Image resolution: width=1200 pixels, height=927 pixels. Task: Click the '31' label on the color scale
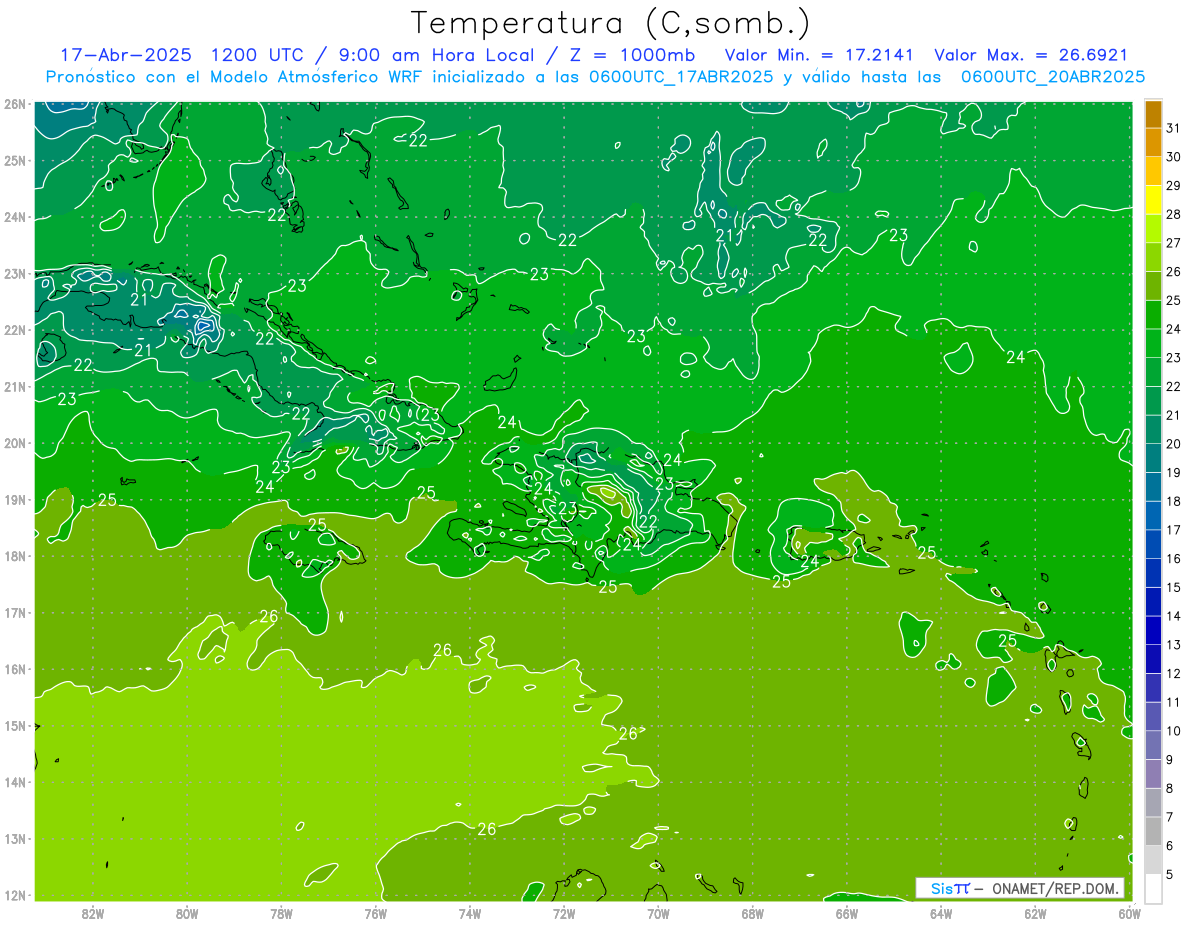tap(1174, 128)
